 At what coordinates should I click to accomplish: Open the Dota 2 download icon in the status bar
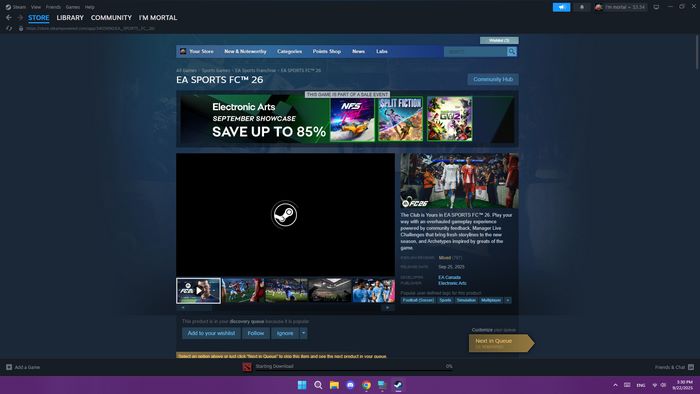pos(247,367)
